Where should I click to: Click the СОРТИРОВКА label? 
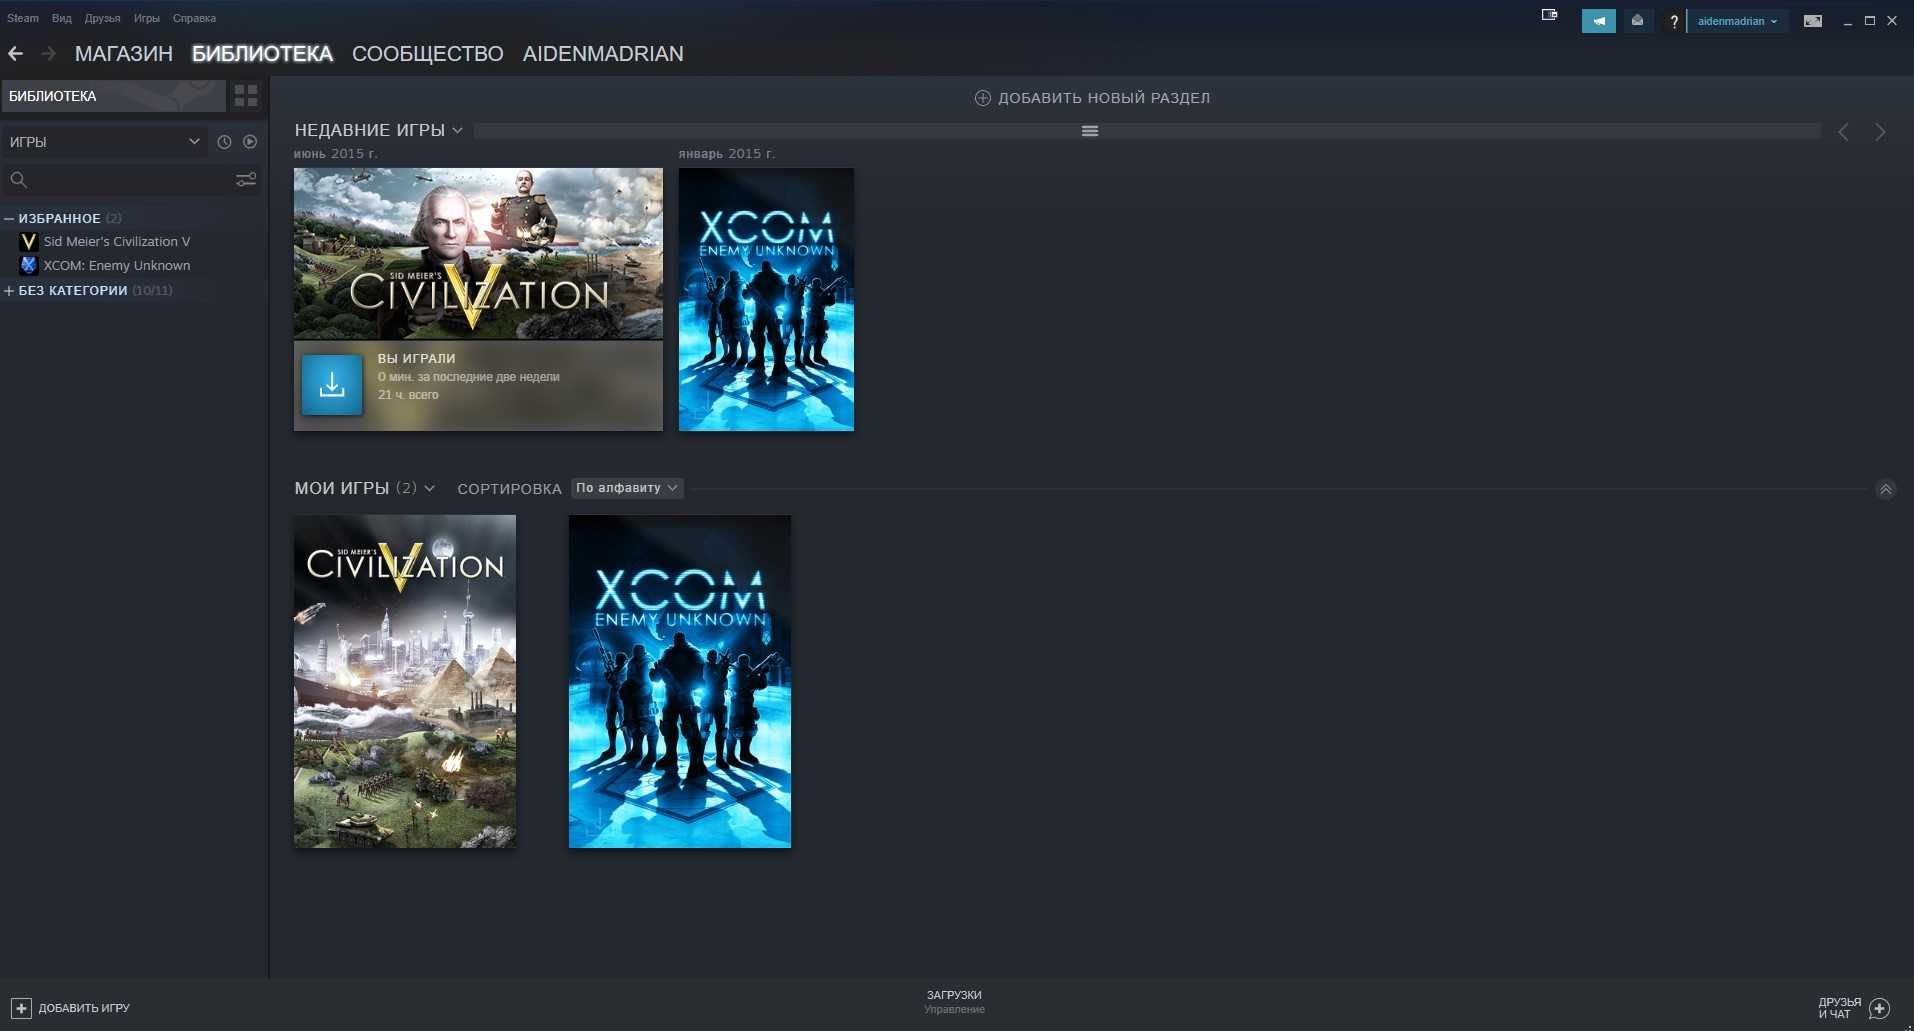[509, 489]
